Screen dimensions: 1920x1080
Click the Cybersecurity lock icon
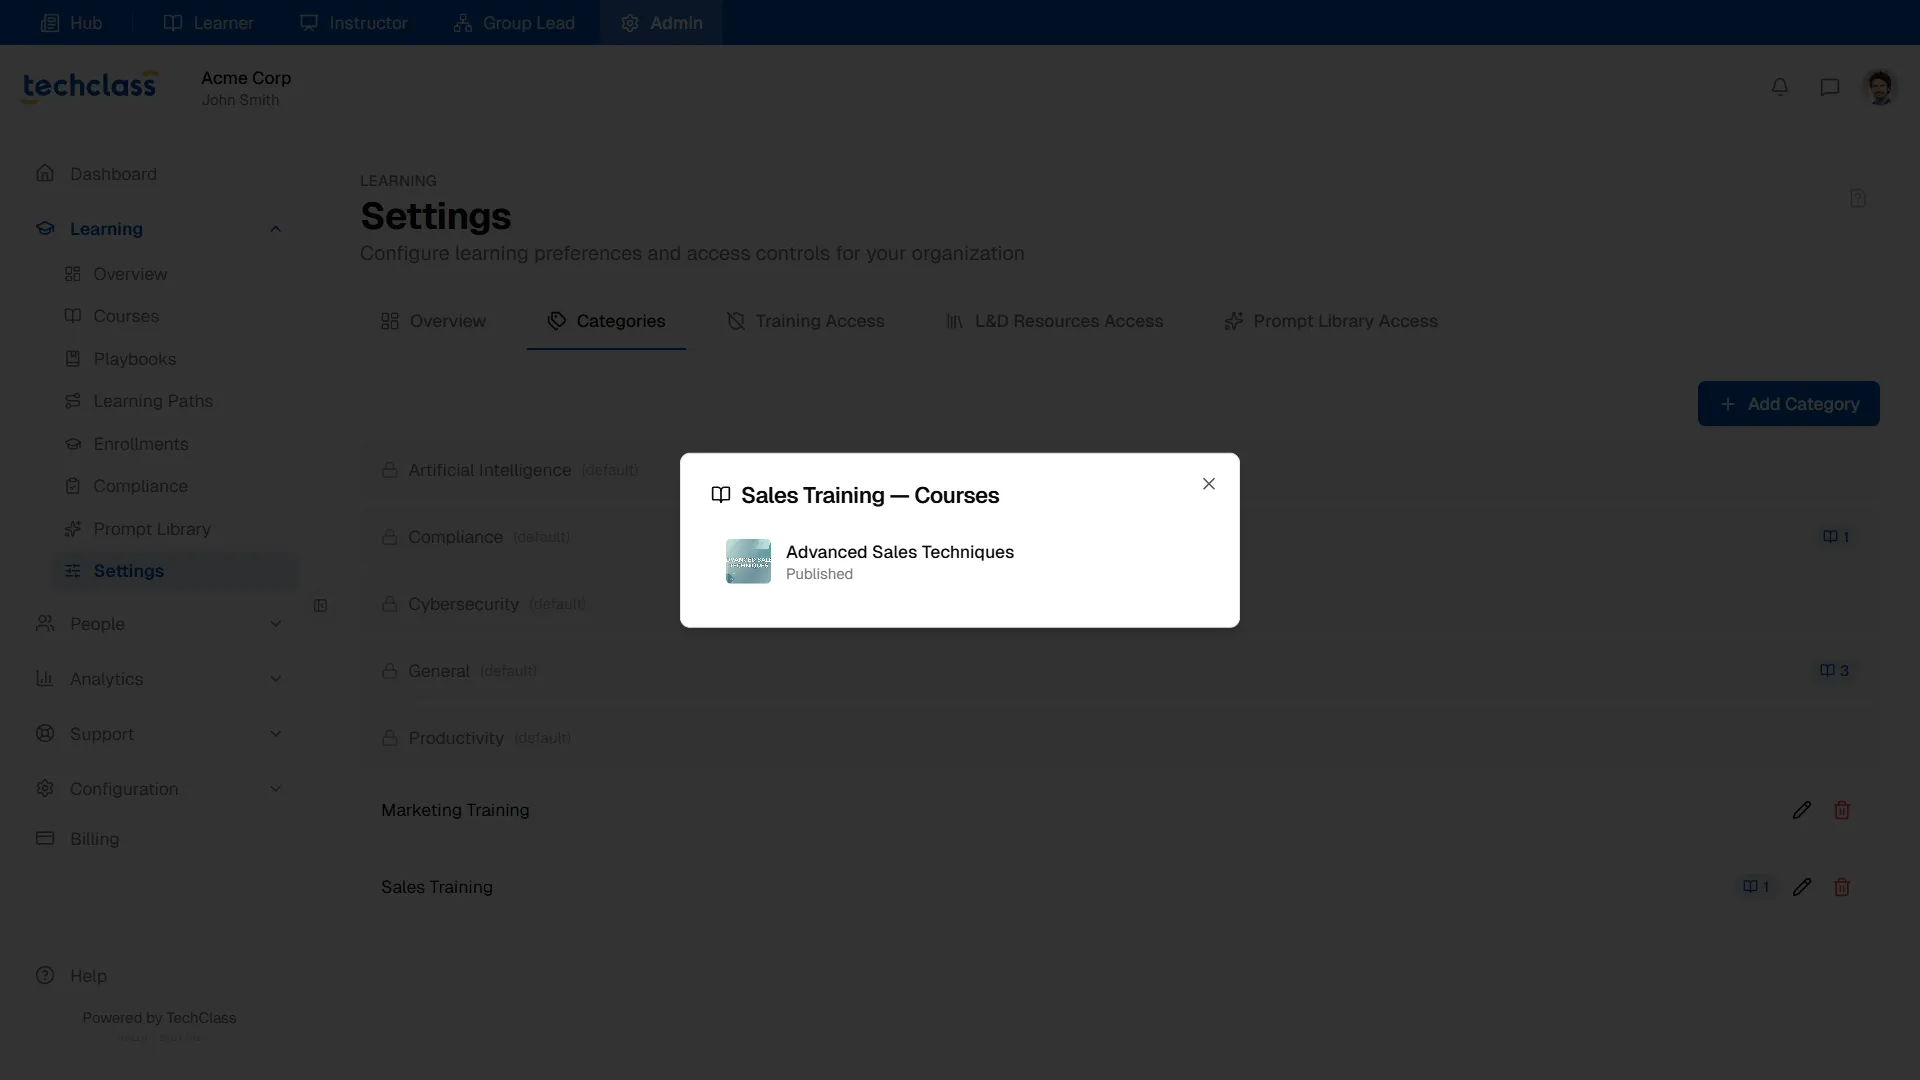click(x=390, y=604)
